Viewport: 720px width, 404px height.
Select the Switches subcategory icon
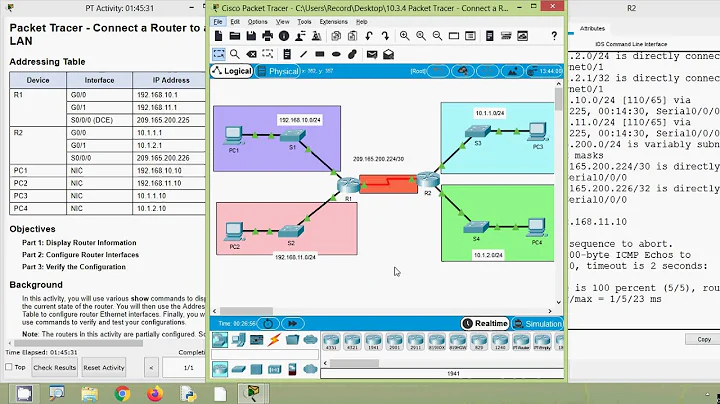[238, 369]
